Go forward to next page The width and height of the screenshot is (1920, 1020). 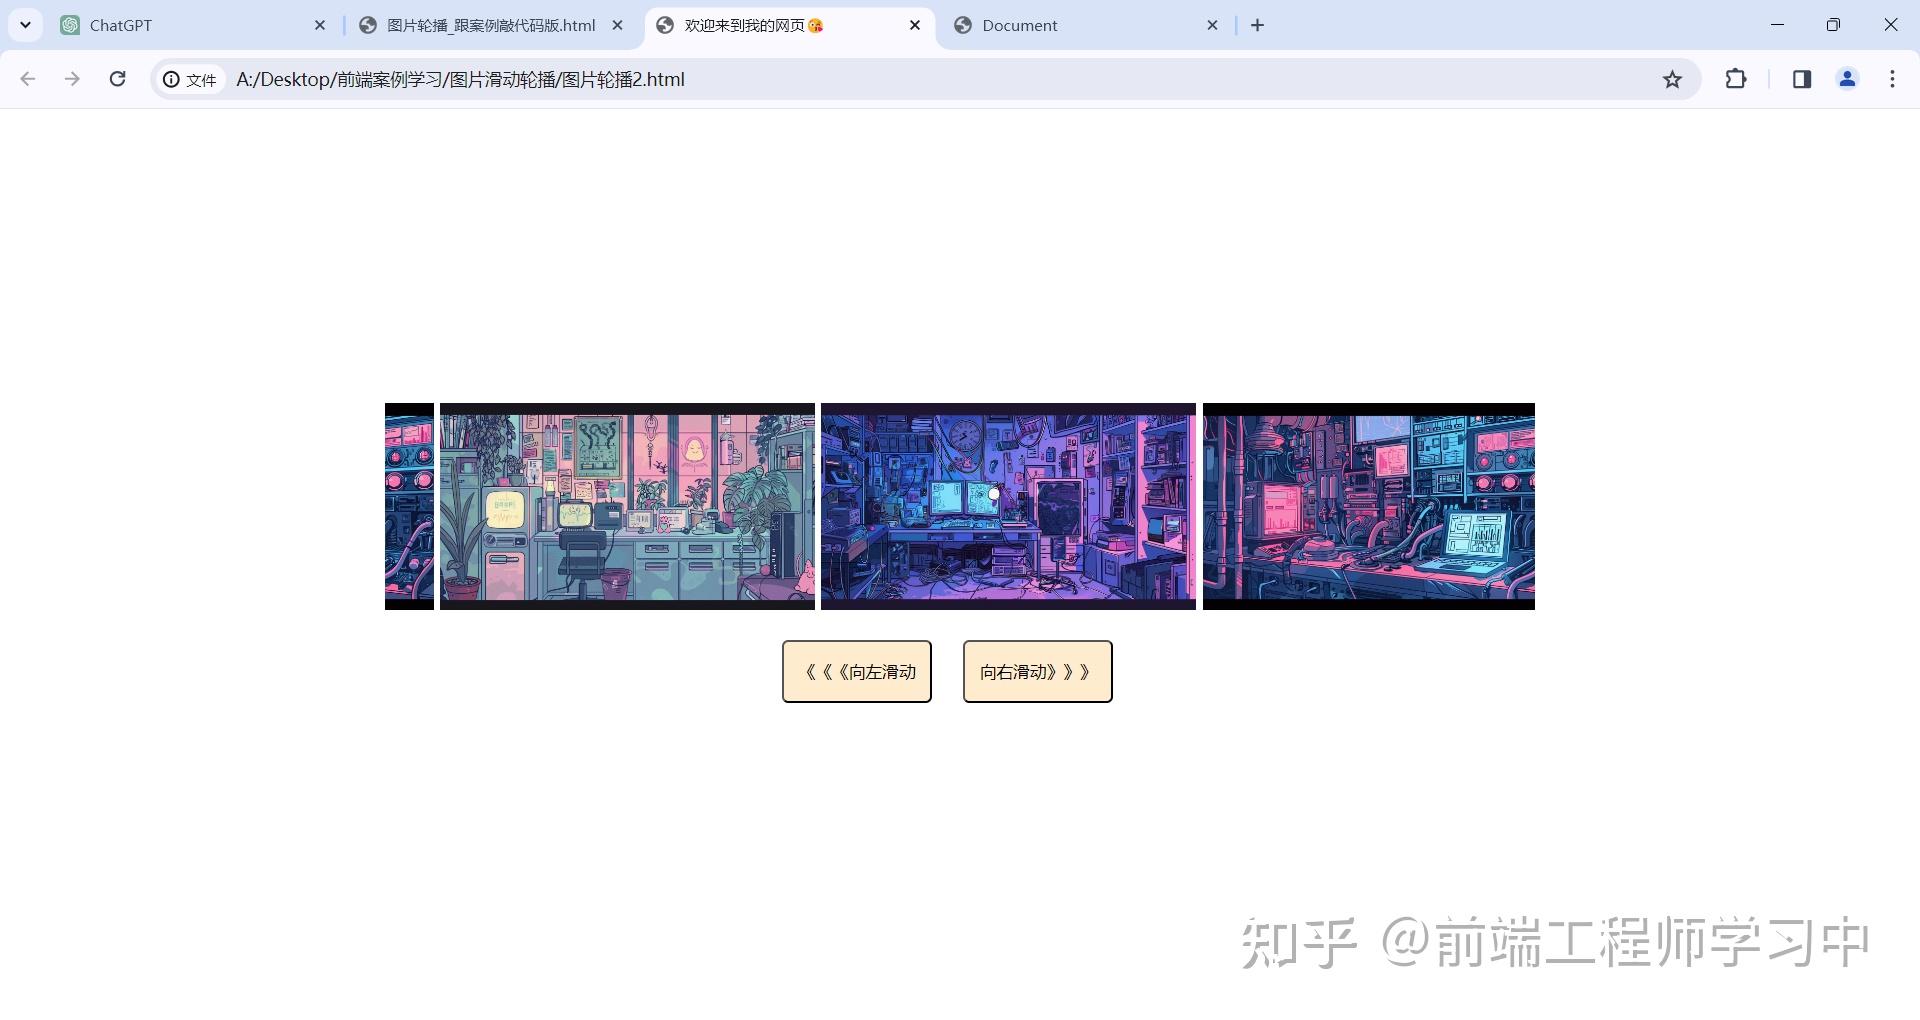click(72, 79)
